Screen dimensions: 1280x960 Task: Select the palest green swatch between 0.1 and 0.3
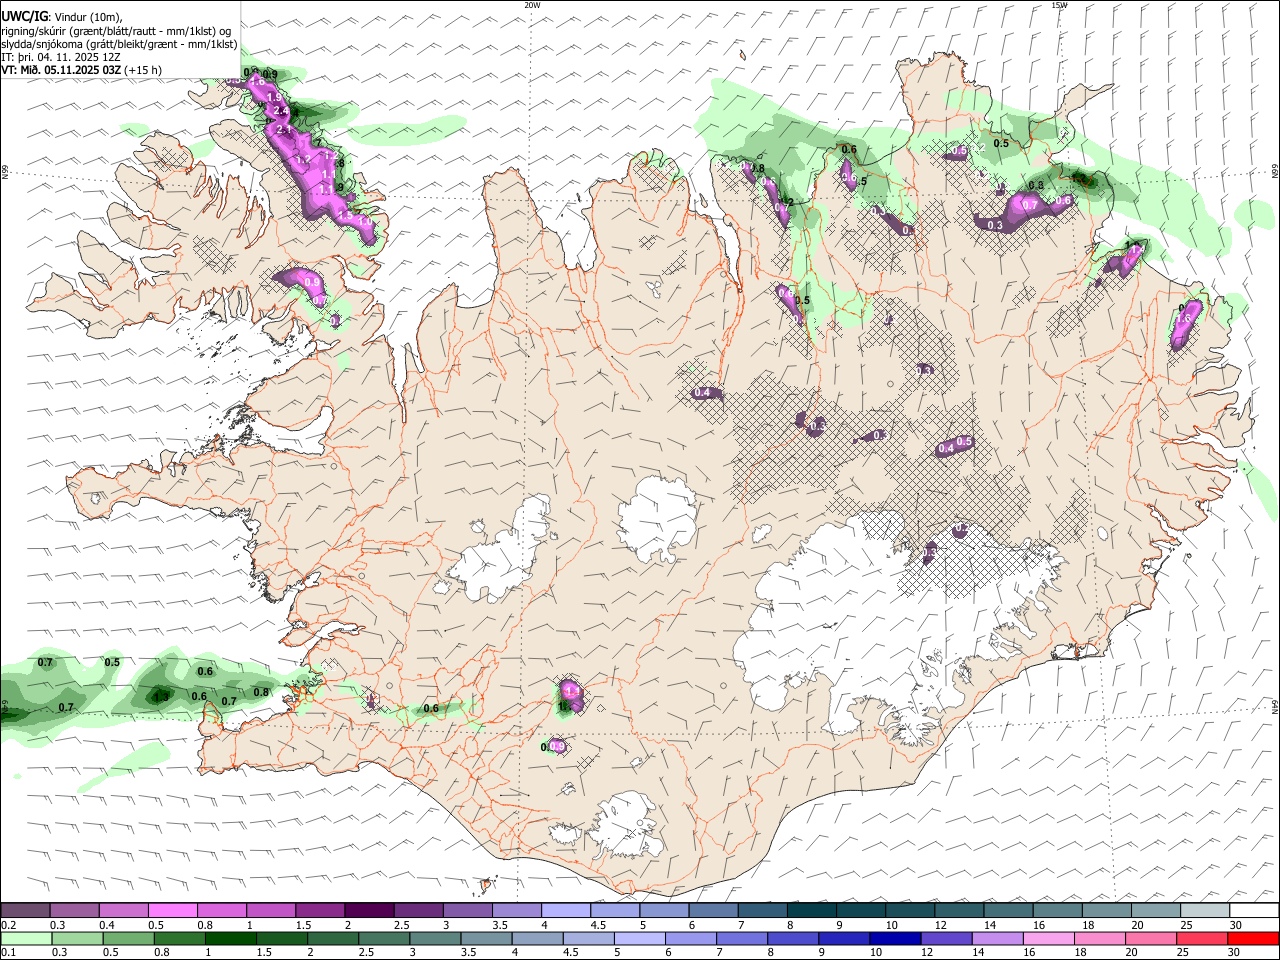tap(27, 938)
